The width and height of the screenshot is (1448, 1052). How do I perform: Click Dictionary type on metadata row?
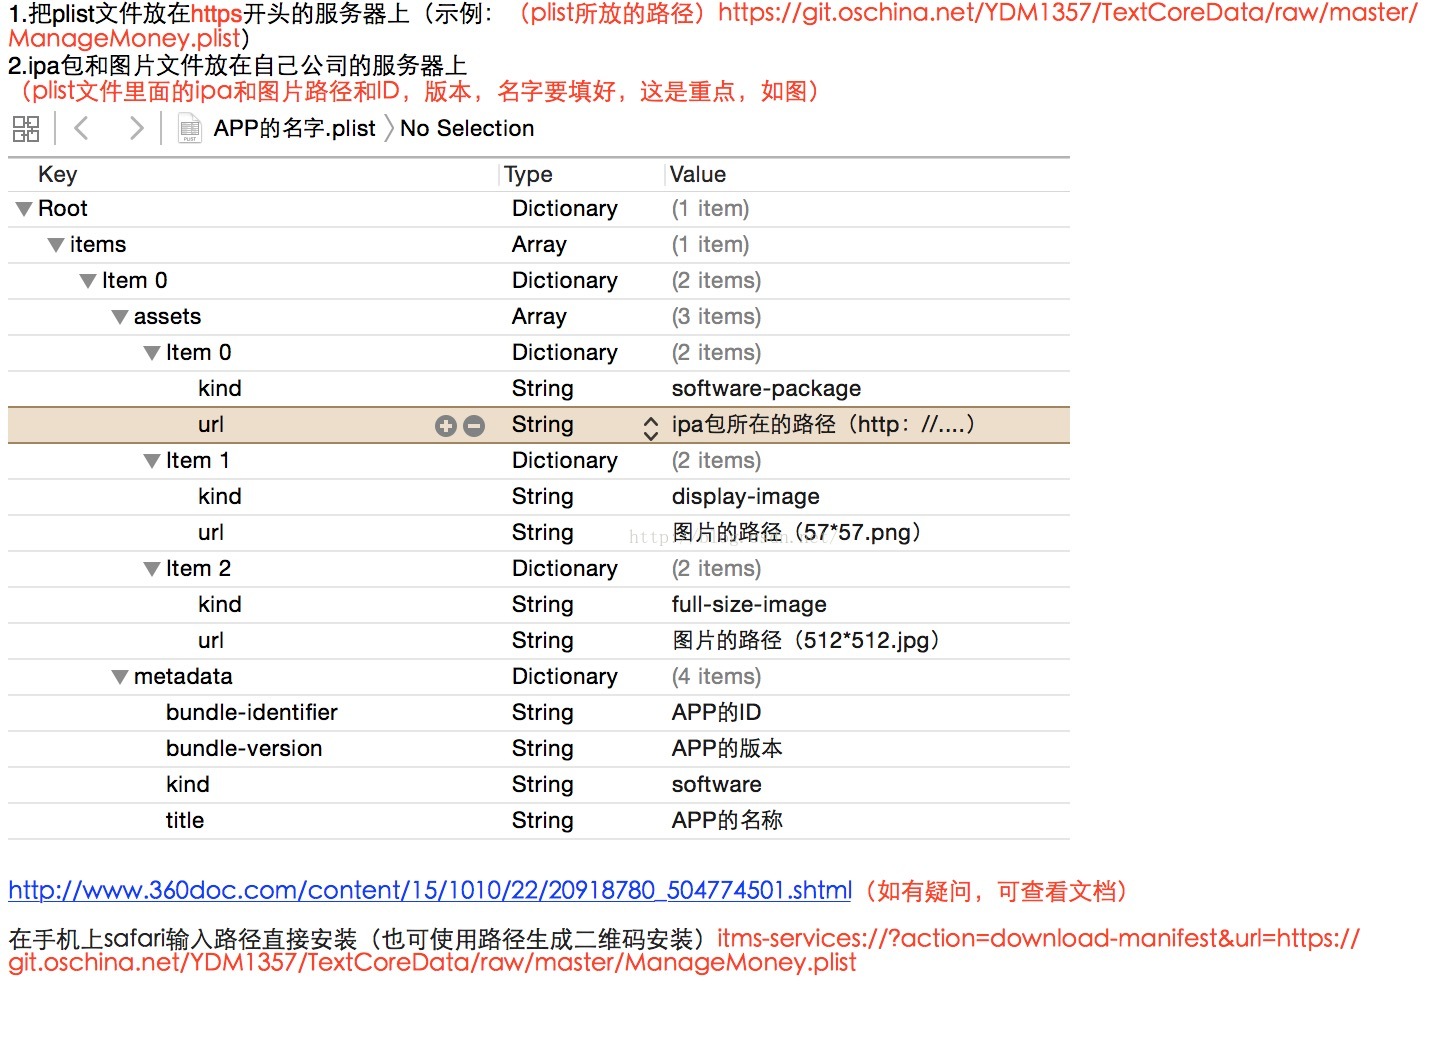pyautogui.click(x=565, y=677)
